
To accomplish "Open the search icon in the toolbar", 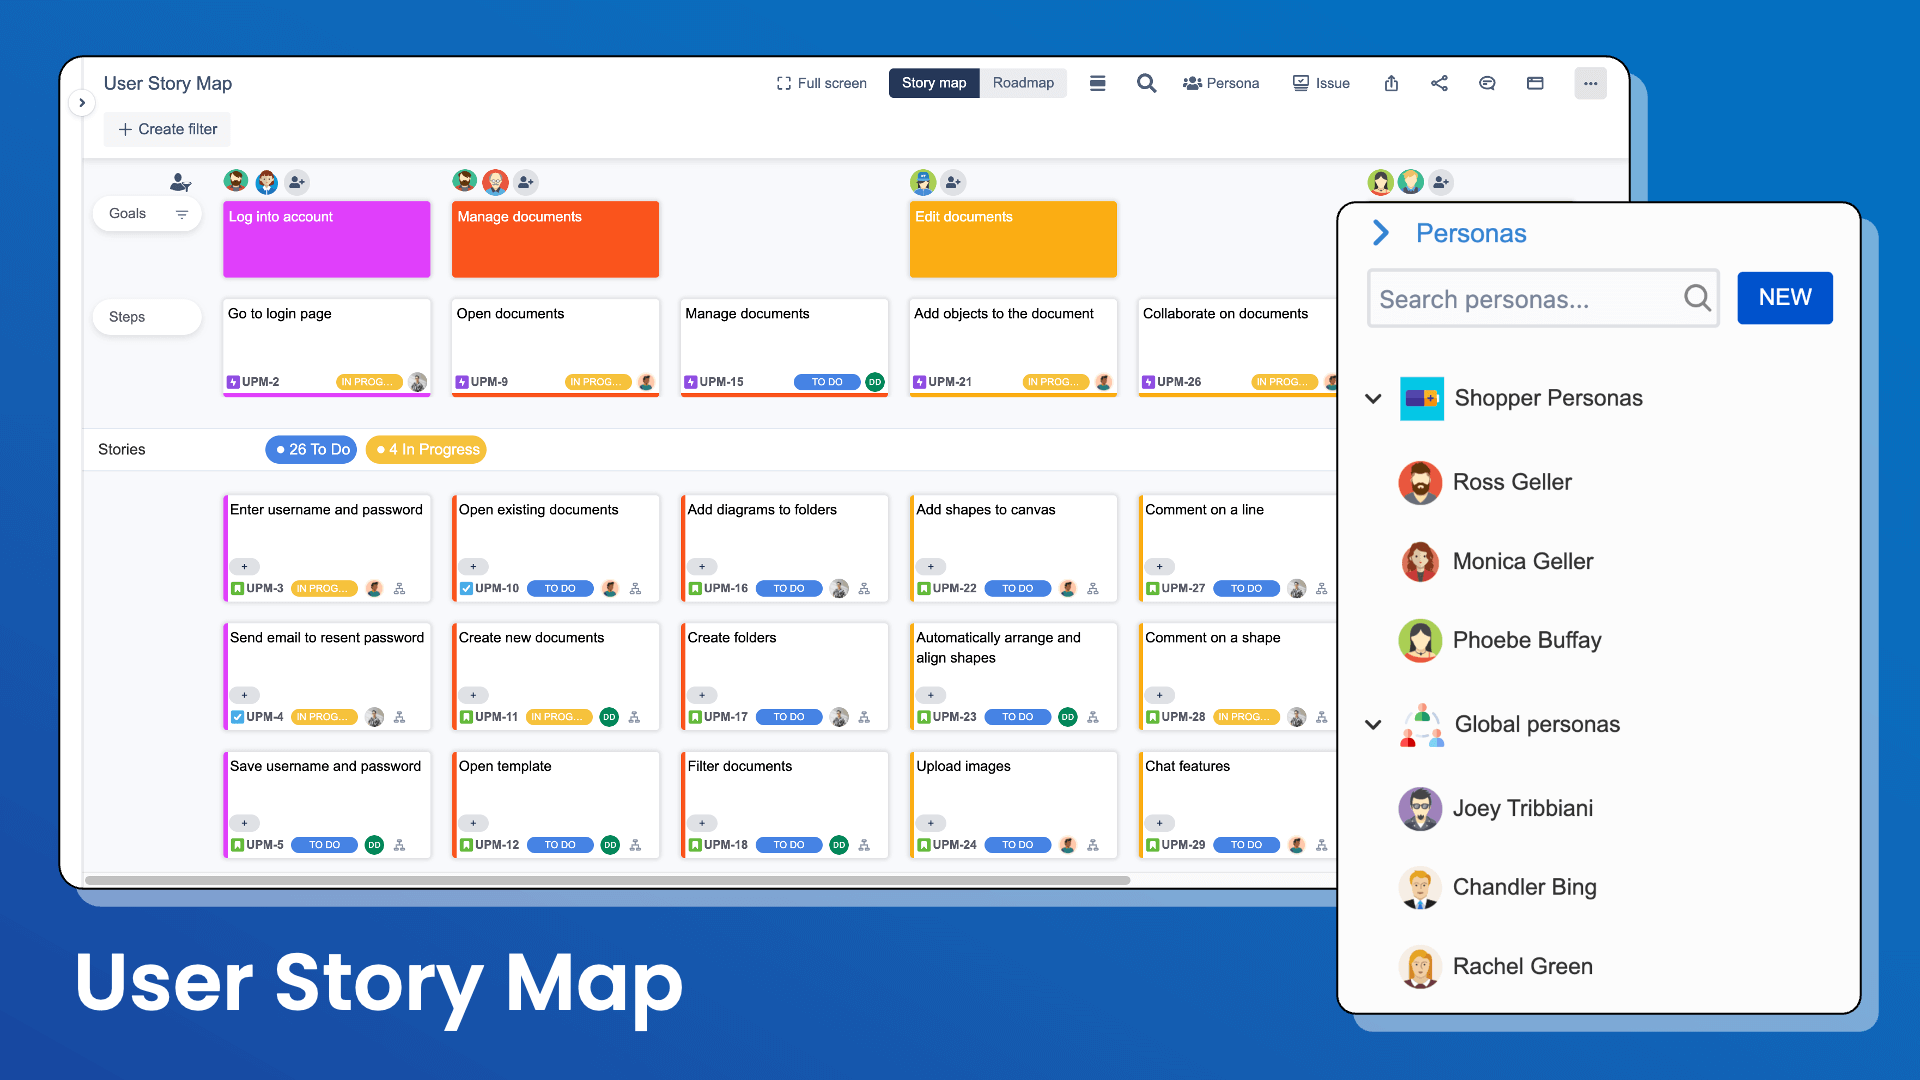I will [x=1146, y=83].
